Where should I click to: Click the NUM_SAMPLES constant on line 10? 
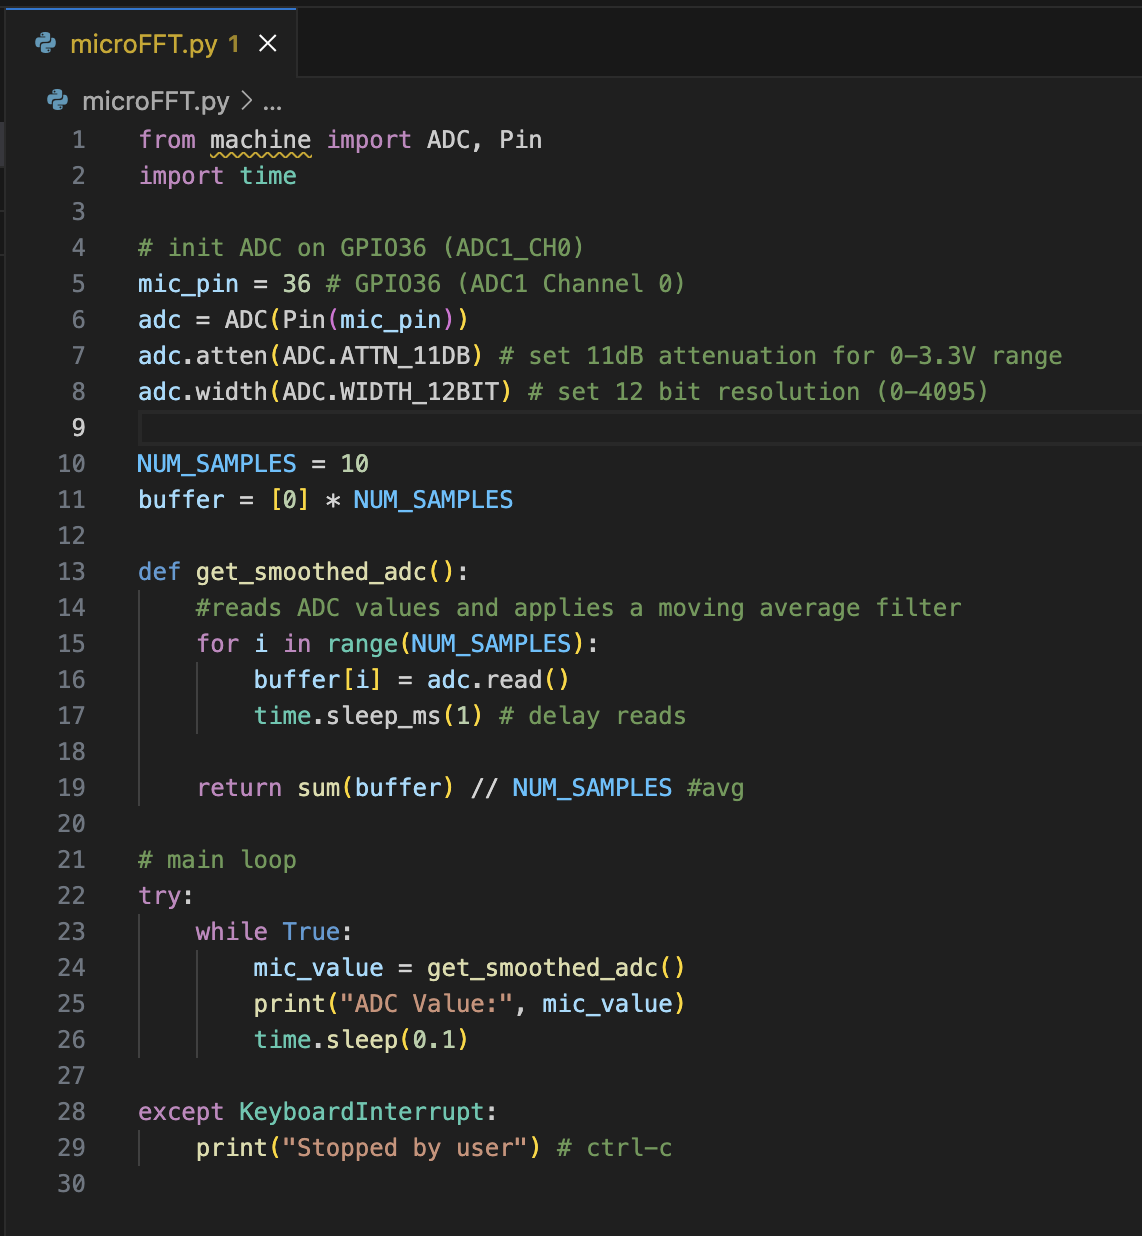tap(217, 464)
